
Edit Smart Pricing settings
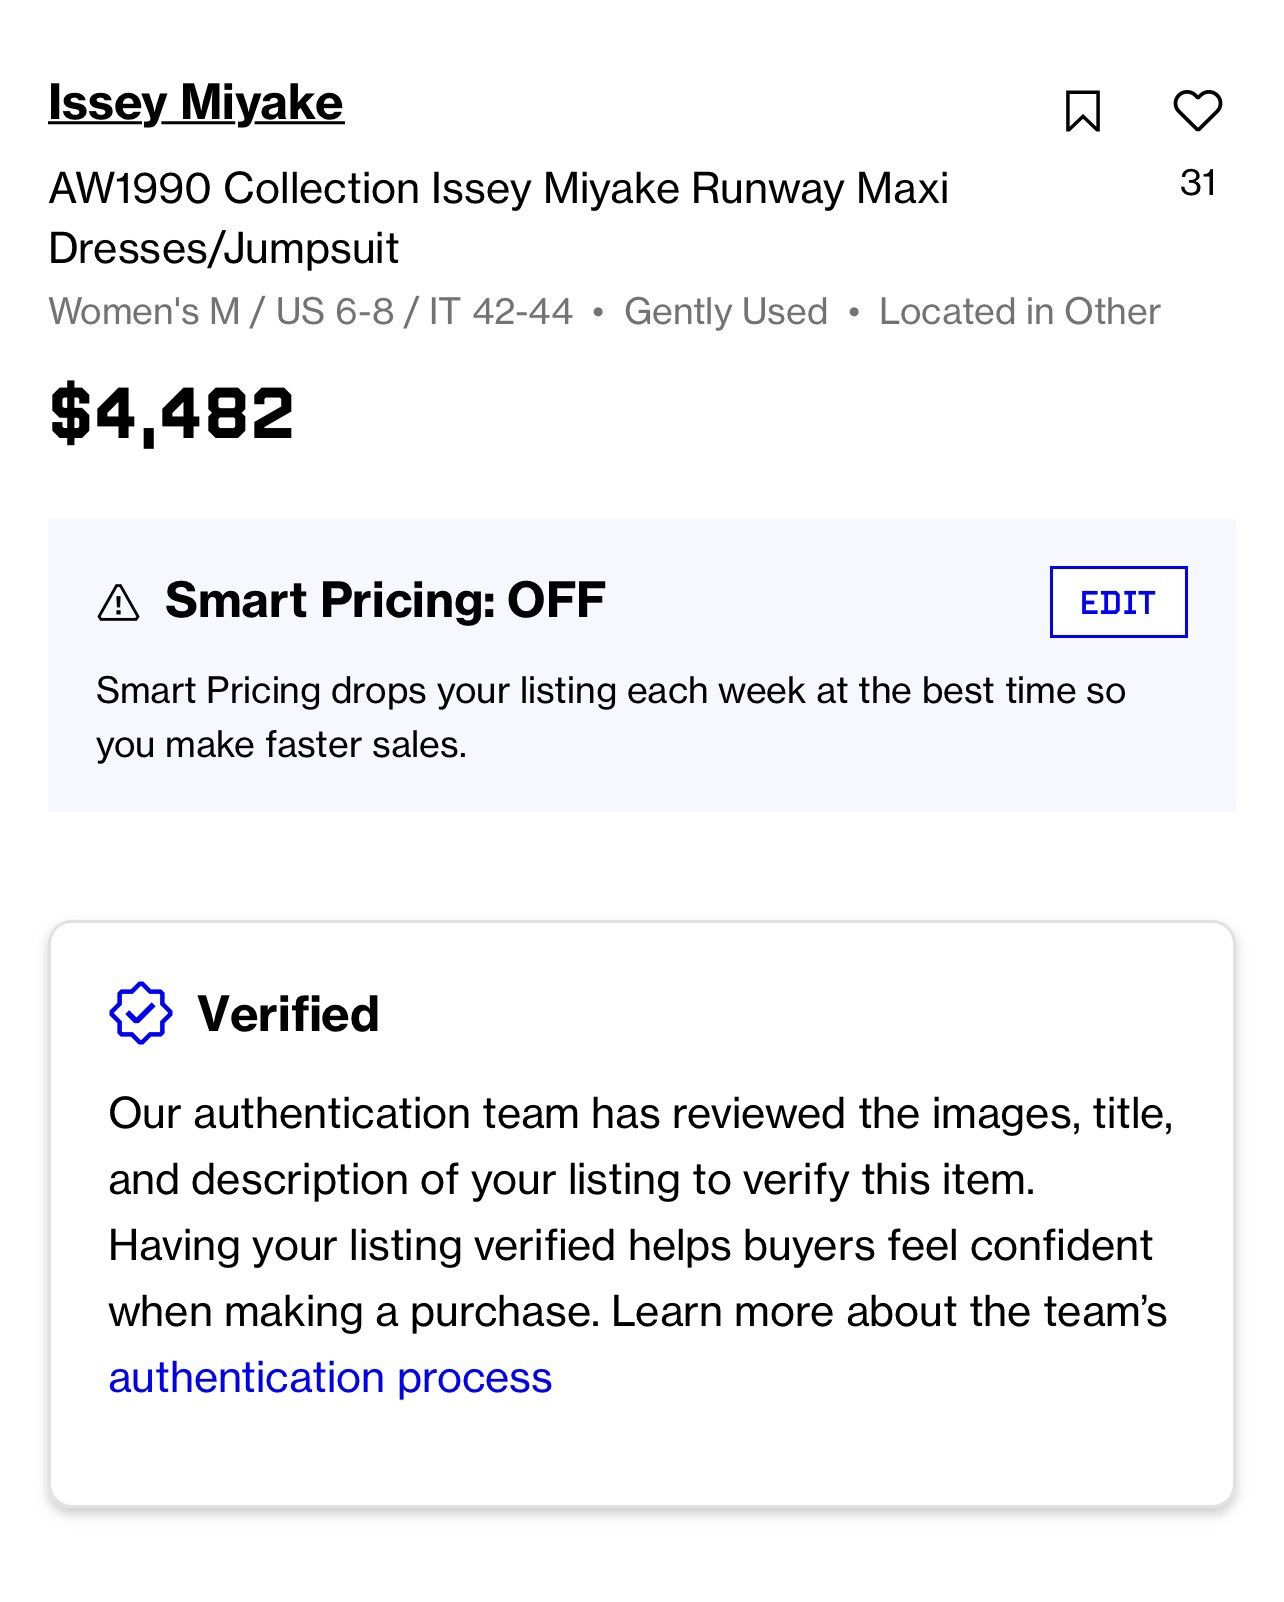[1118, 602]
